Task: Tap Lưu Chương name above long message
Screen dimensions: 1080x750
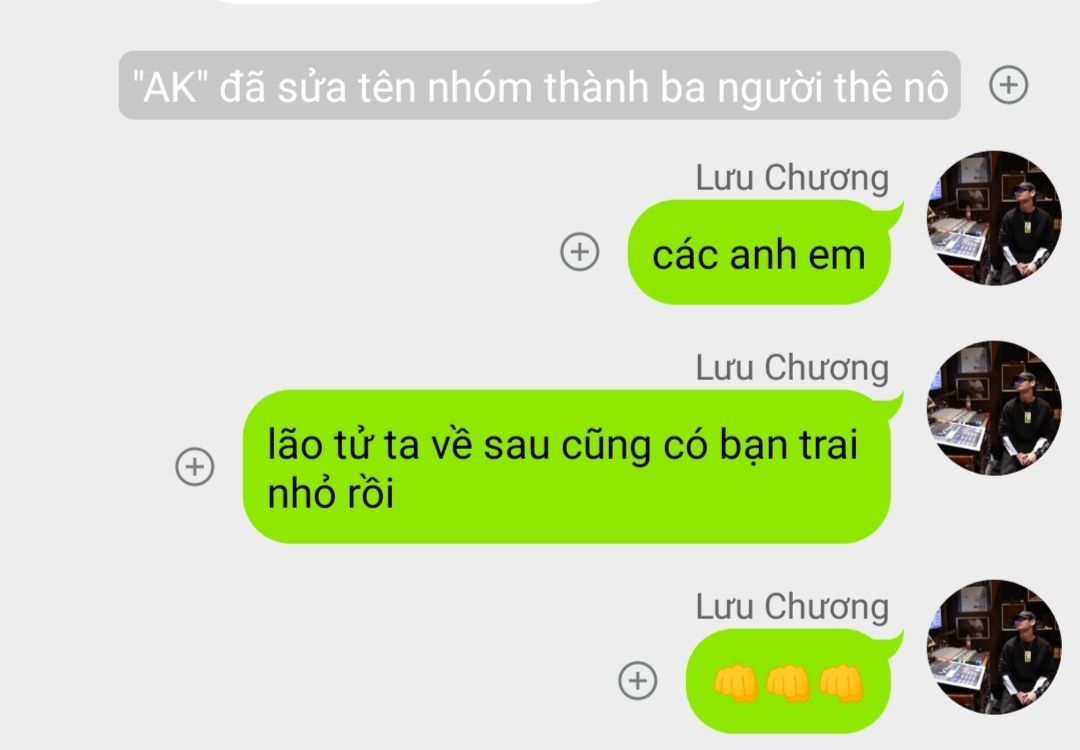Action: pyautogui.click(x=792, y=368)
